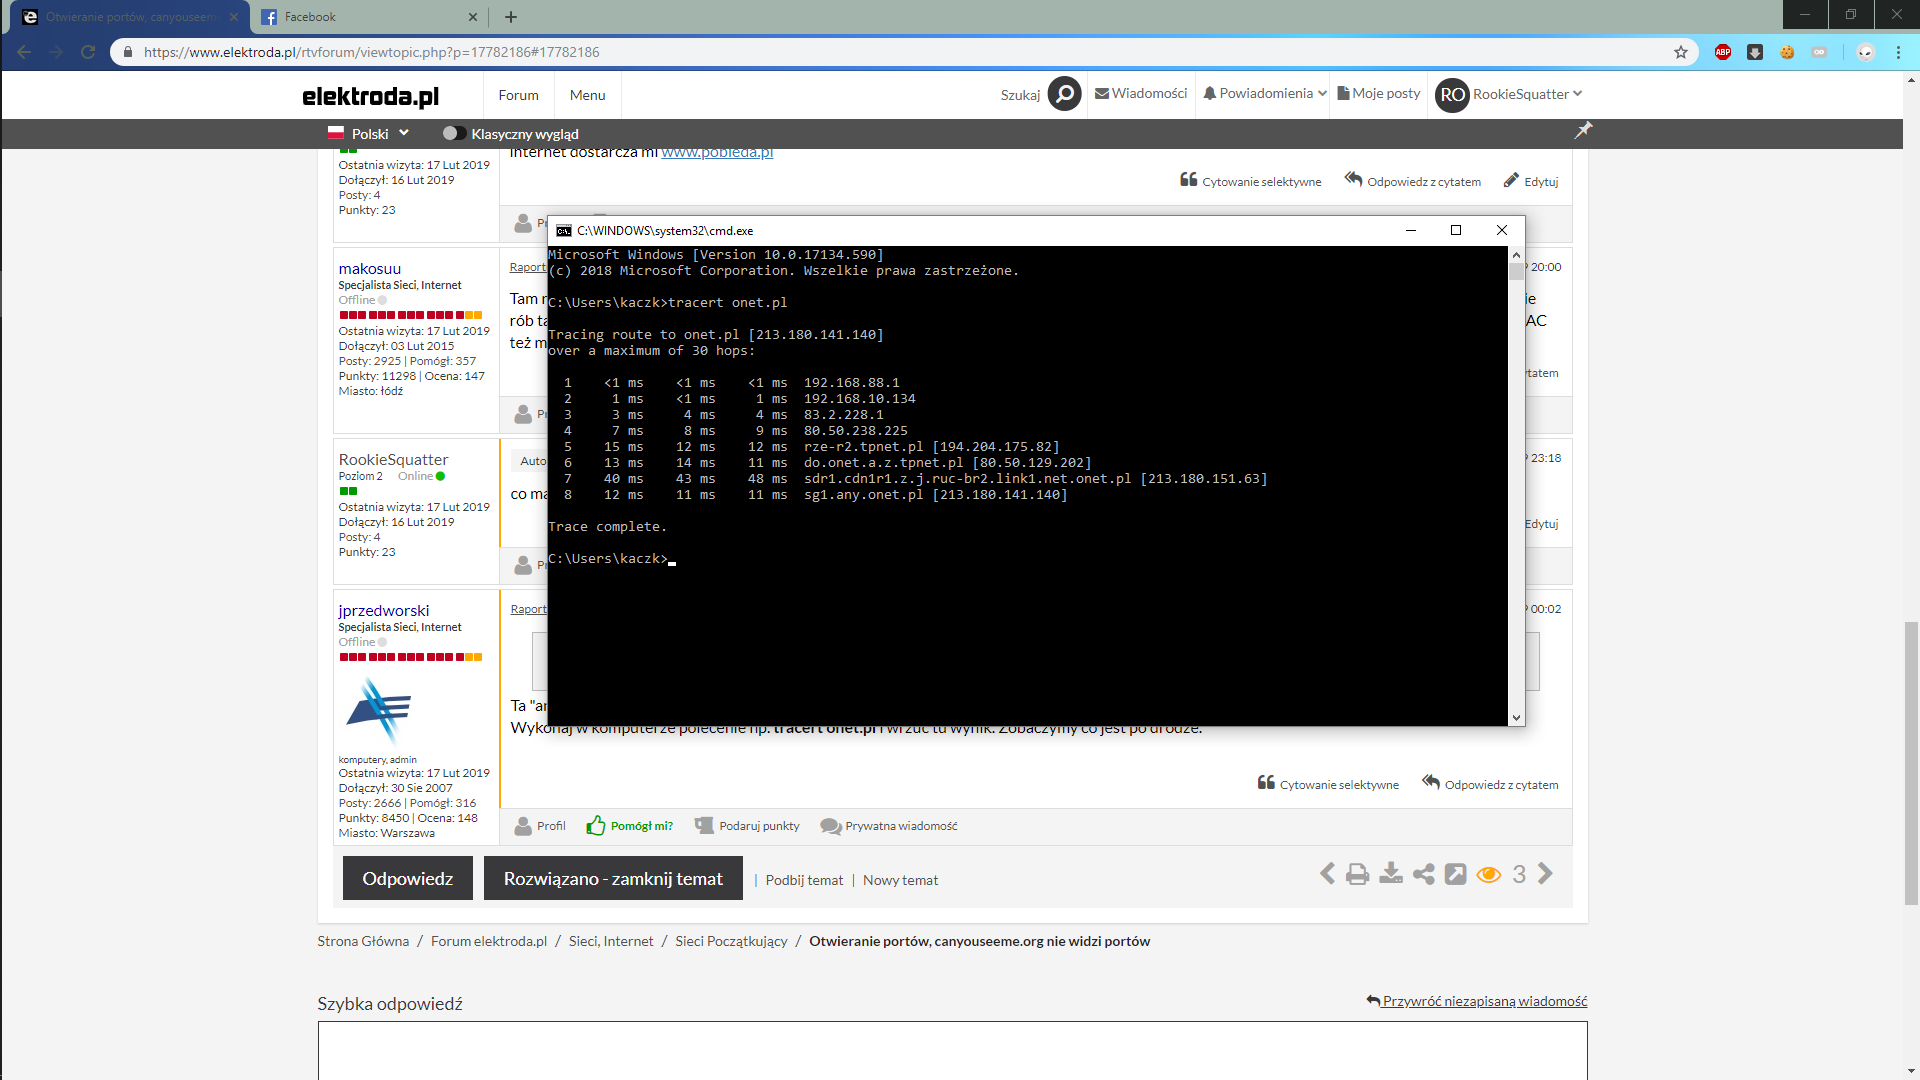The width and height of the screenshot is (1920, 1080).
Task: Open the jprzedworski username link
Action: tap(384, 610)
